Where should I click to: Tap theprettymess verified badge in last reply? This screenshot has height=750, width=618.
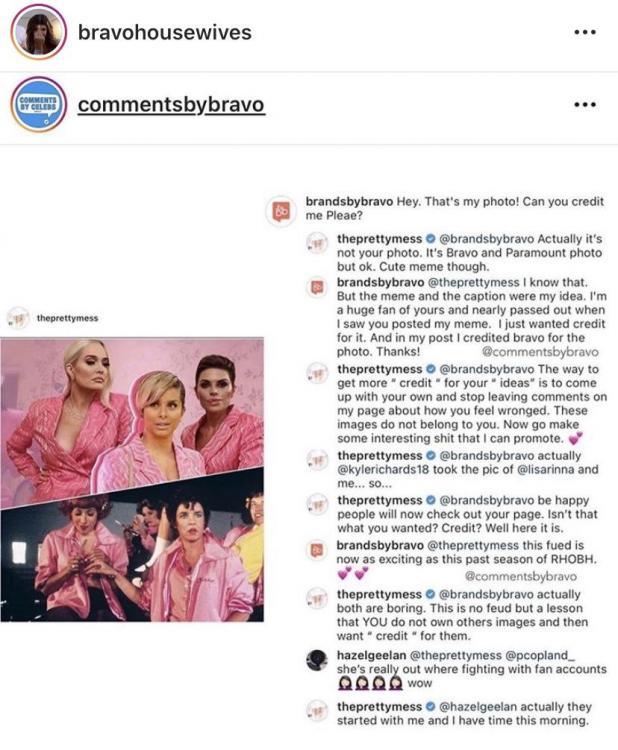(x=430, y=706)
